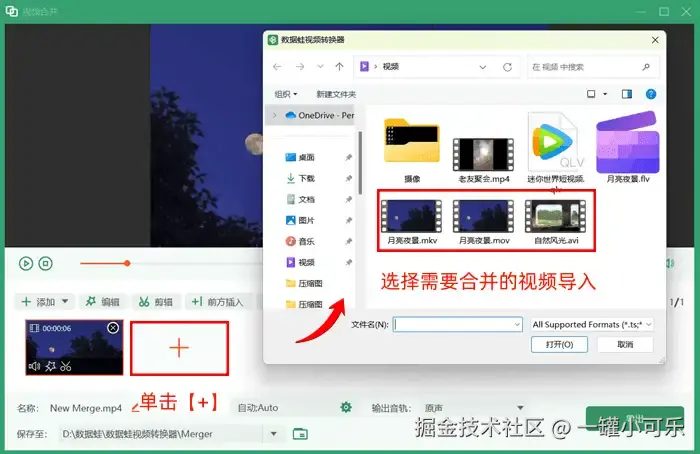700x454 pixels.
Task: Open the 视频 breadcrumb in the address bar
Action: [391, 67]
